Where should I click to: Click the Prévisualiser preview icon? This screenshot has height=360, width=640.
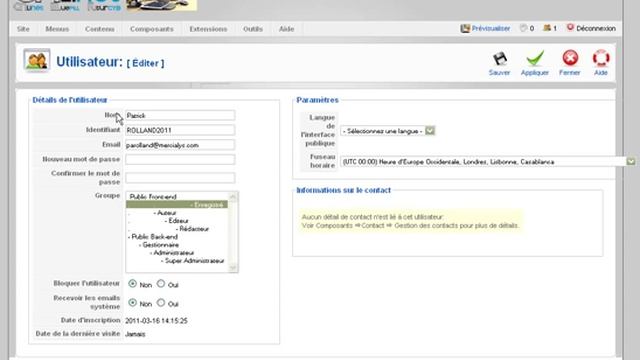click(465, 29)
